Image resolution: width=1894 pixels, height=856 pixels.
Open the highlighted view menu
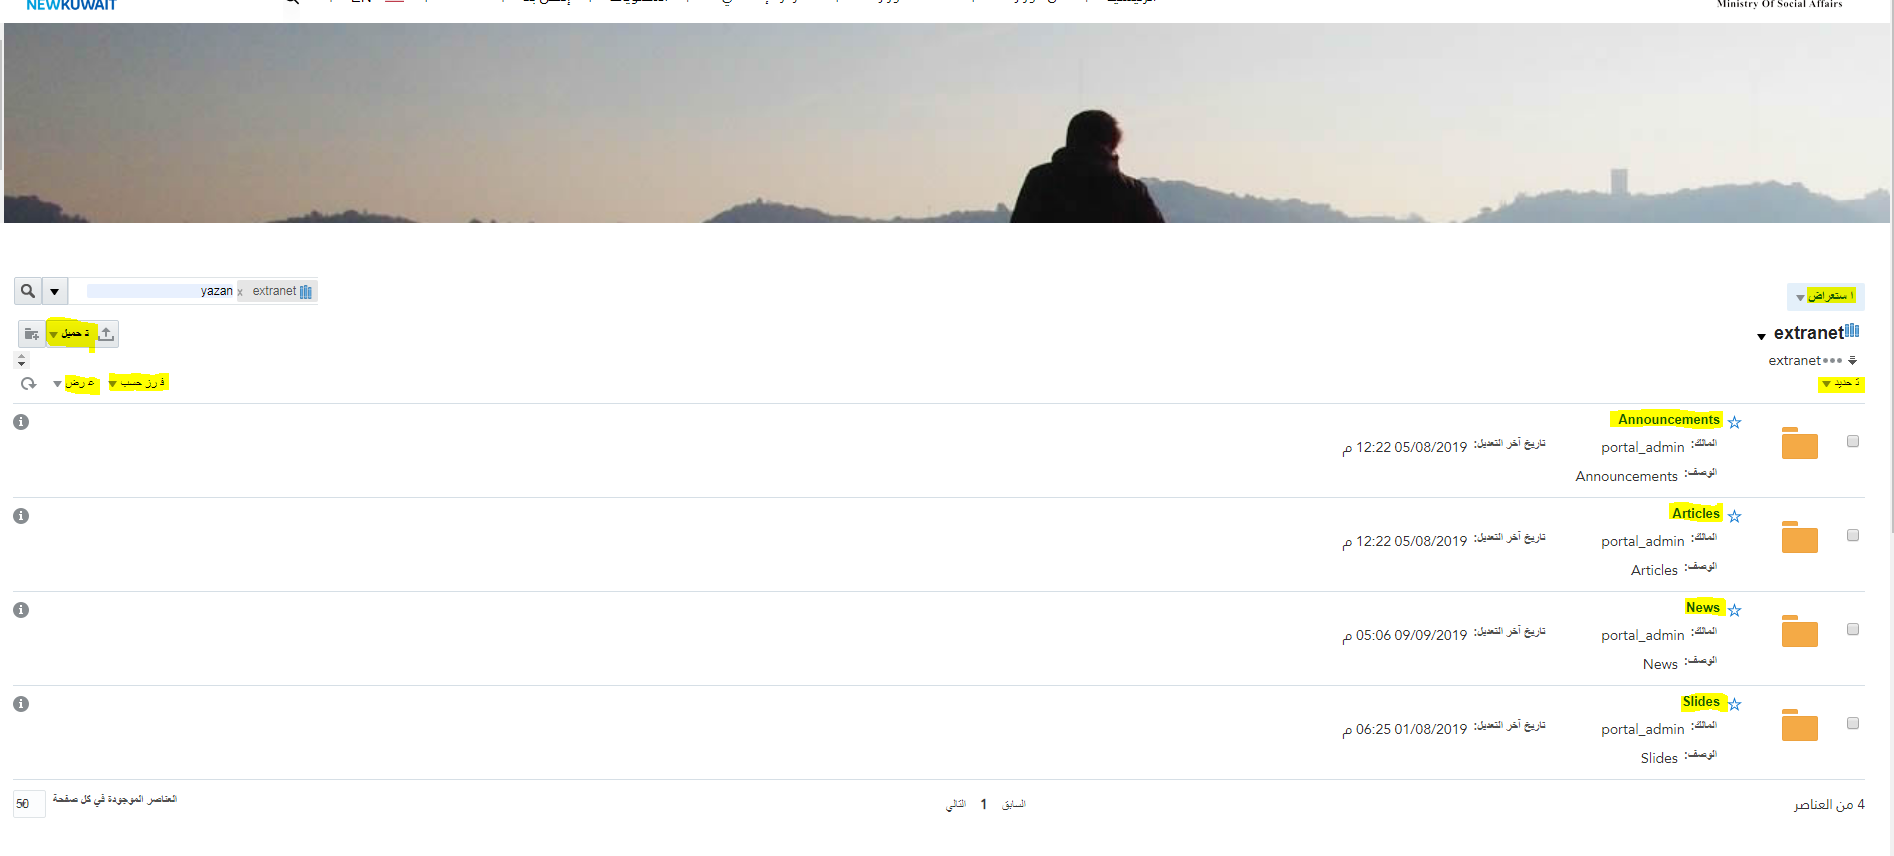pos(76,383)
